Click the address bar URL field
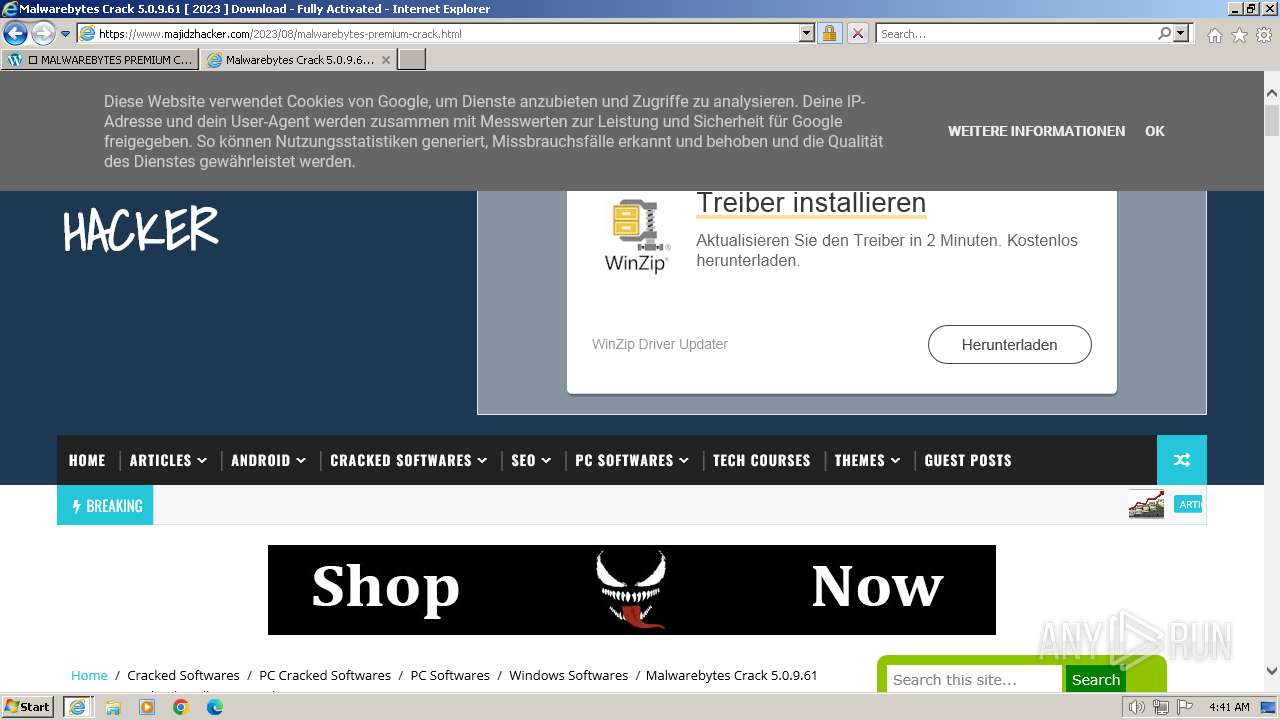Image resolution: width=1280 pixels, height=720 pixels. [x=438, y=34]
